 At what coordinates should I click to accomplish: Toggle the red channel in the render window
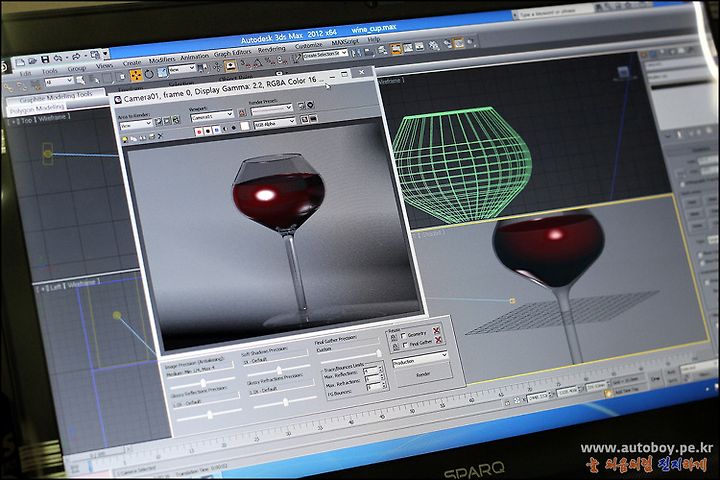199,131
